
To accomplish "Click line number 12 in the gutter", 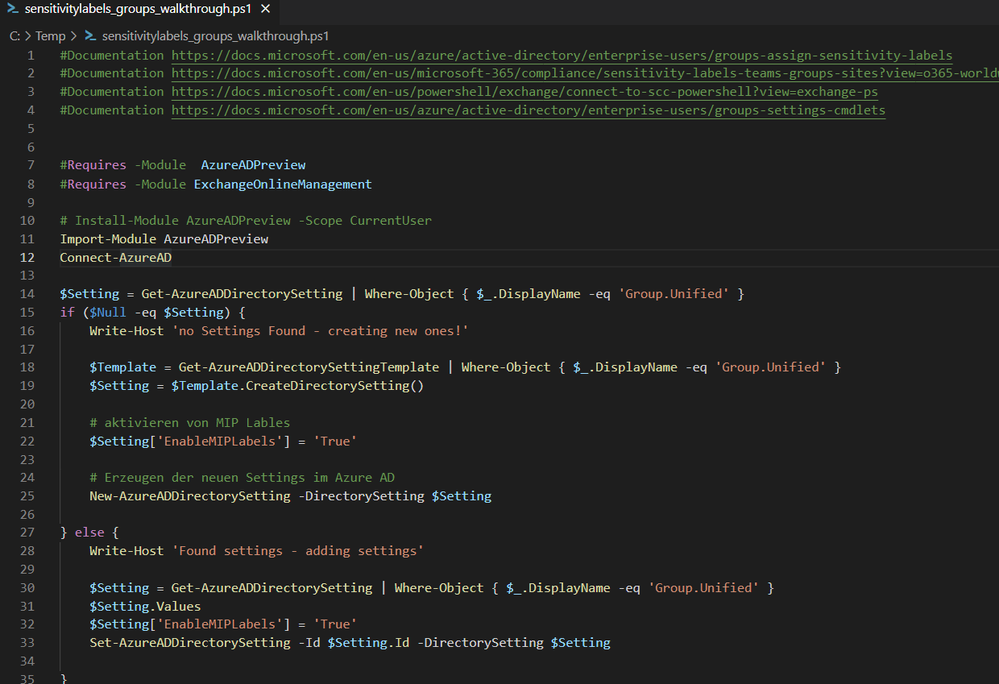I will (x=27, y=257).
